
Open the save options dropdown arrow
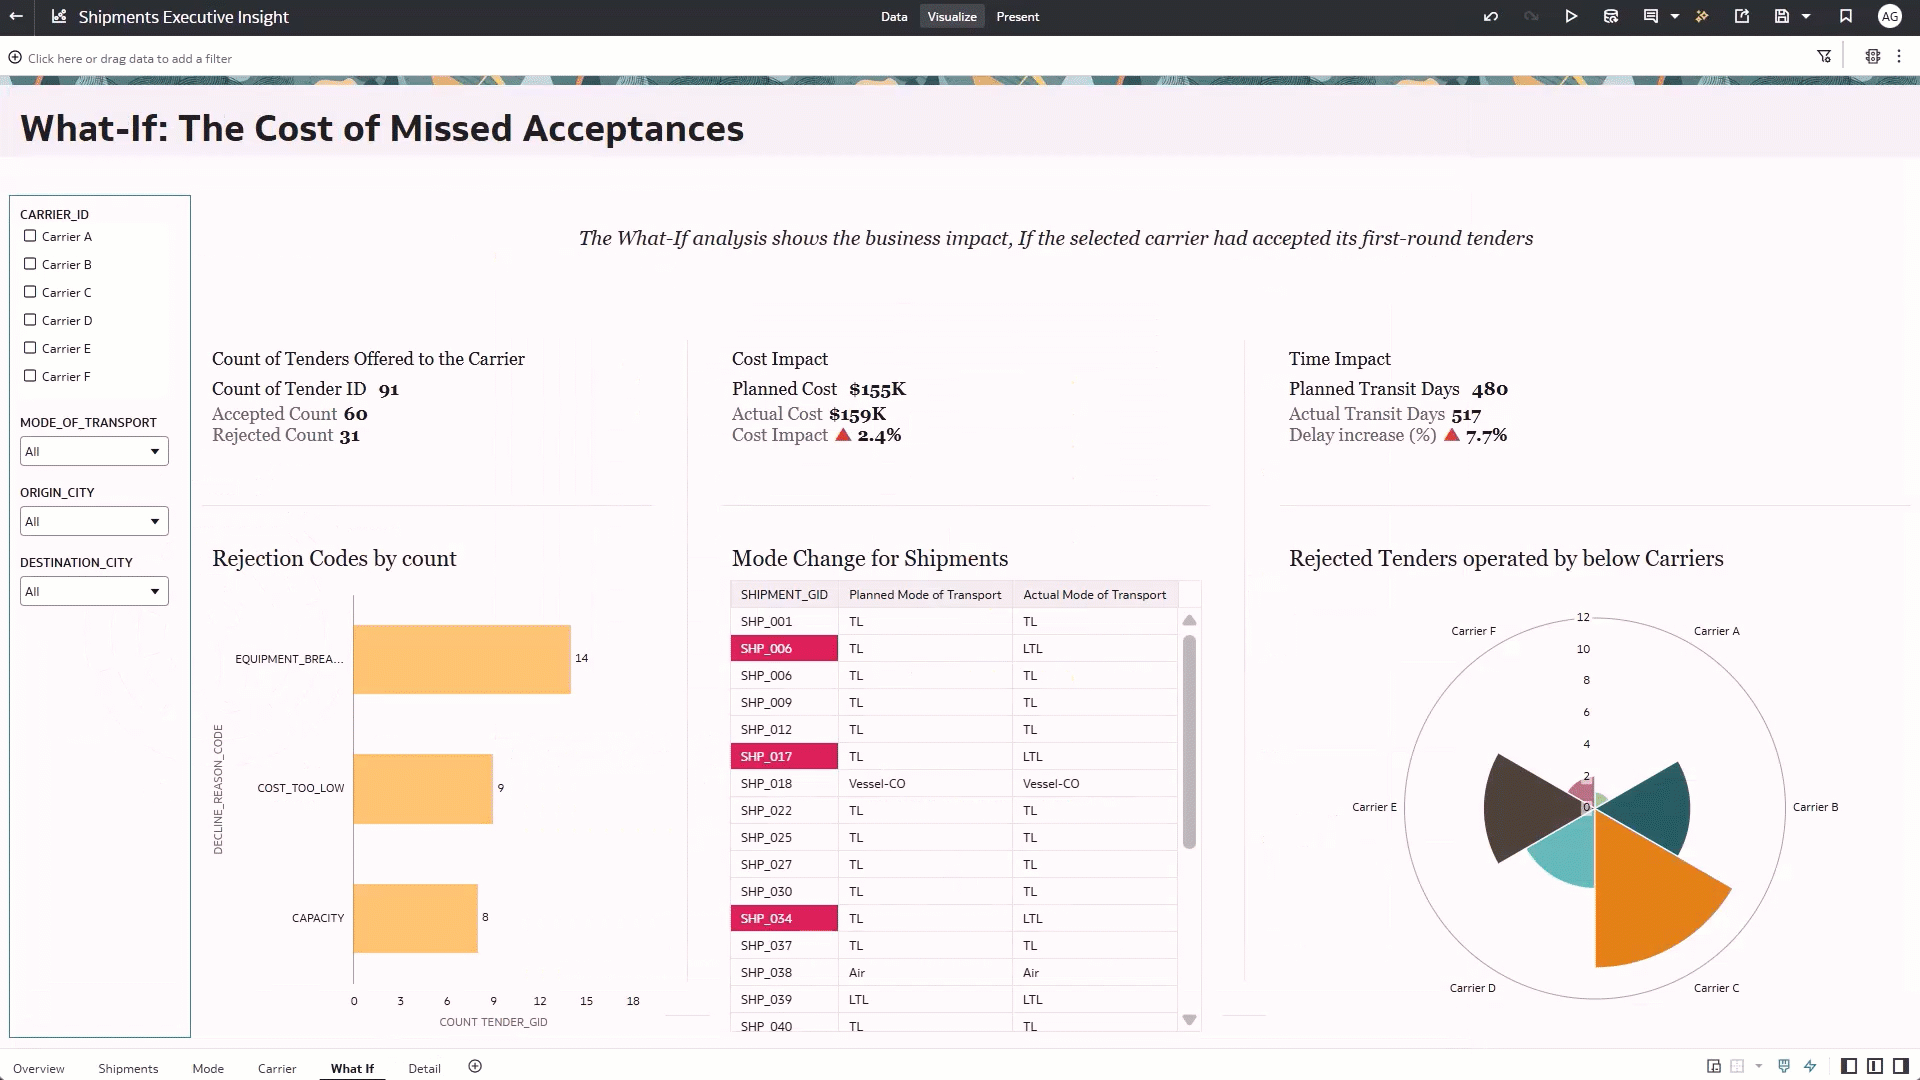click(1806, 17)
